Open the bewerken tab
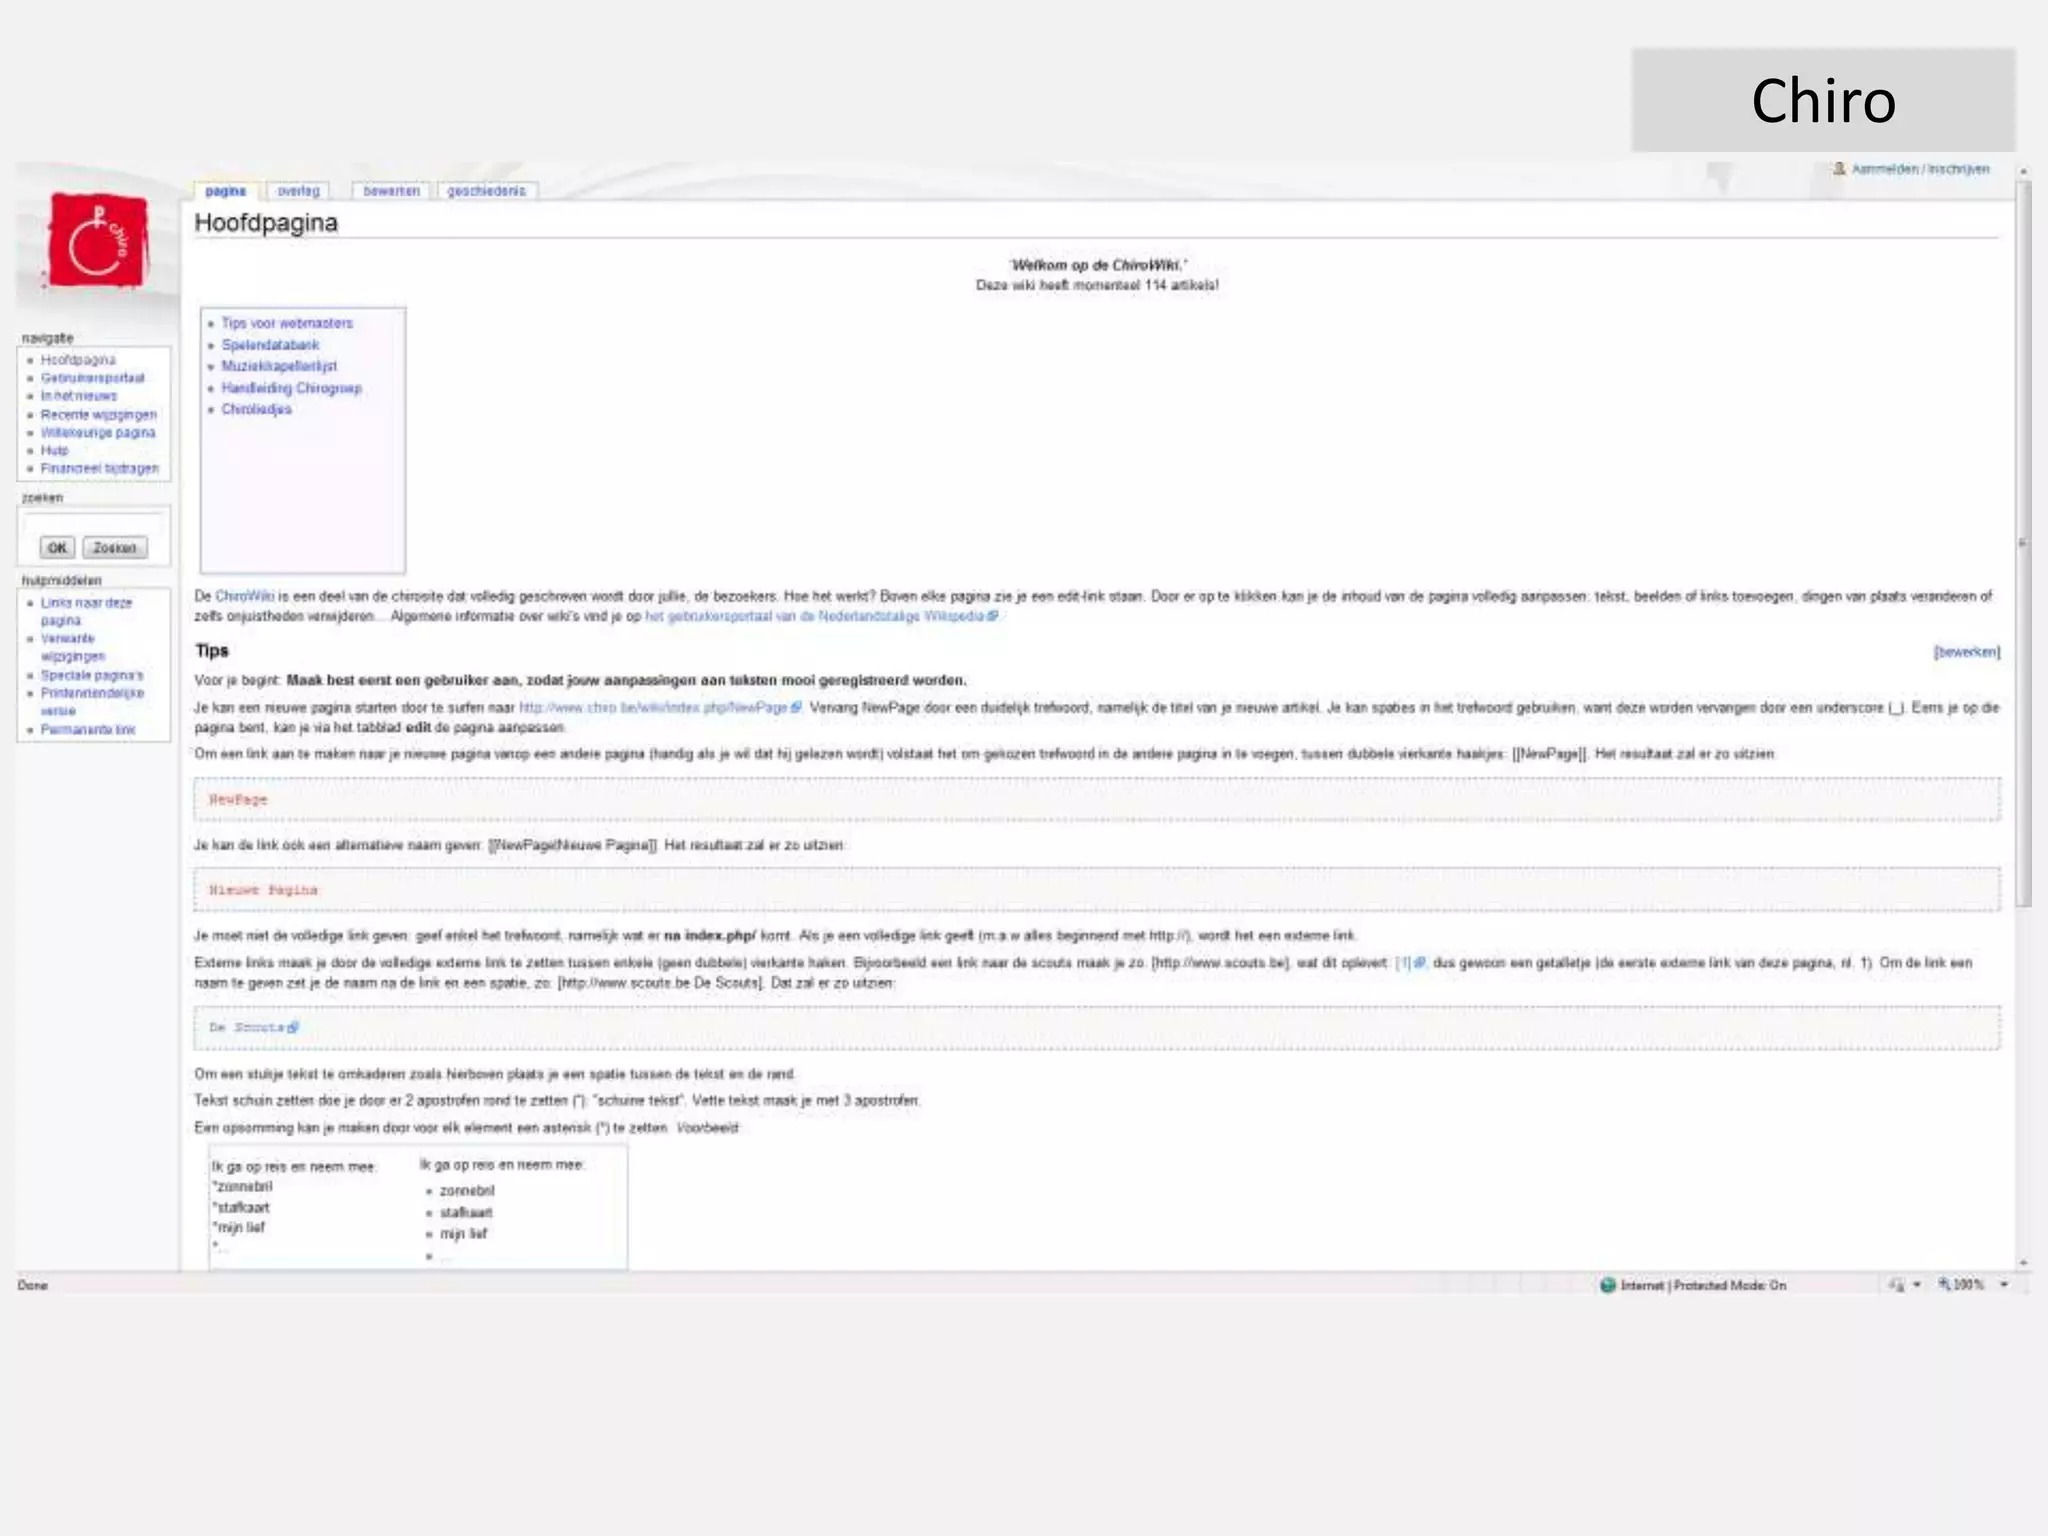The image size is (2048, 1536). click(391, 191)
